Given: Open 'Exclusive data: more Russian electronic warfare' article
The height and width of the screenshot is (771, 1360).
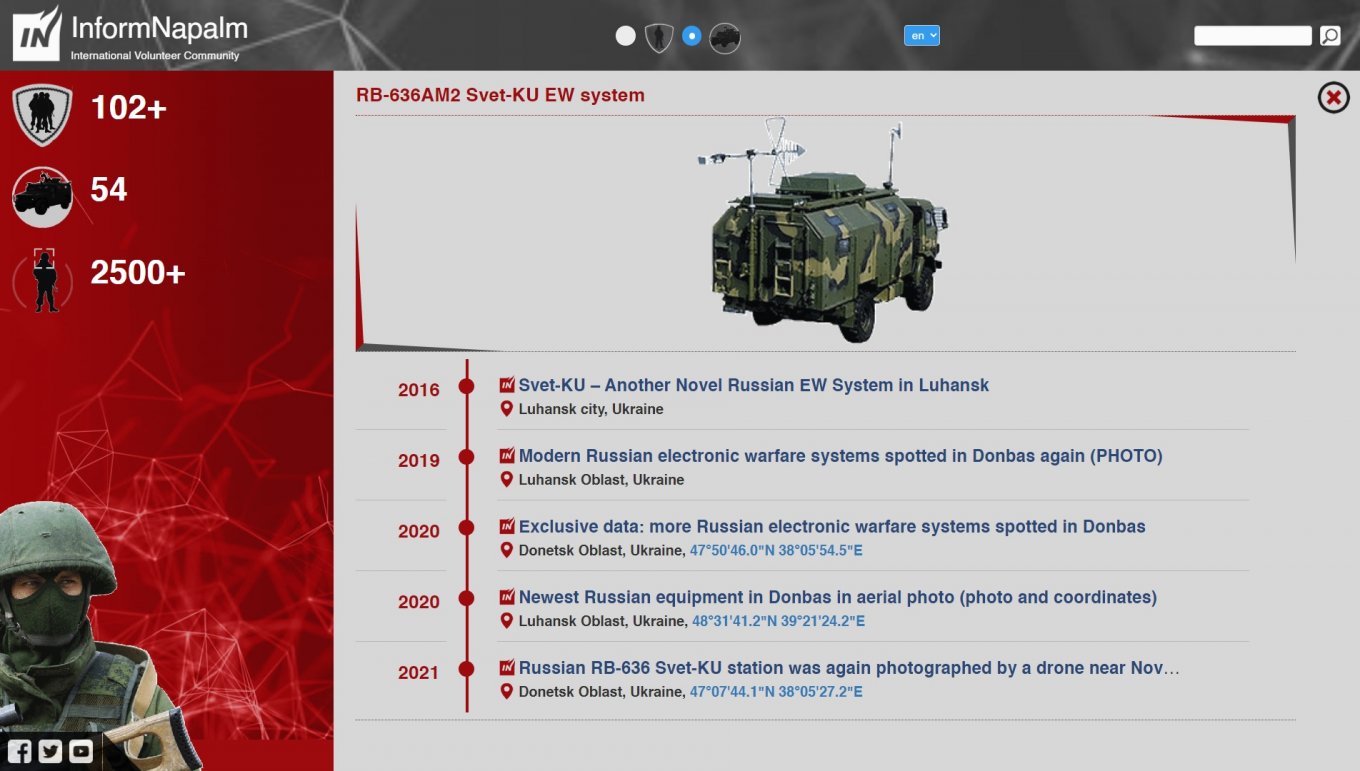Looking at the screenshot, I should coord(831,526).
